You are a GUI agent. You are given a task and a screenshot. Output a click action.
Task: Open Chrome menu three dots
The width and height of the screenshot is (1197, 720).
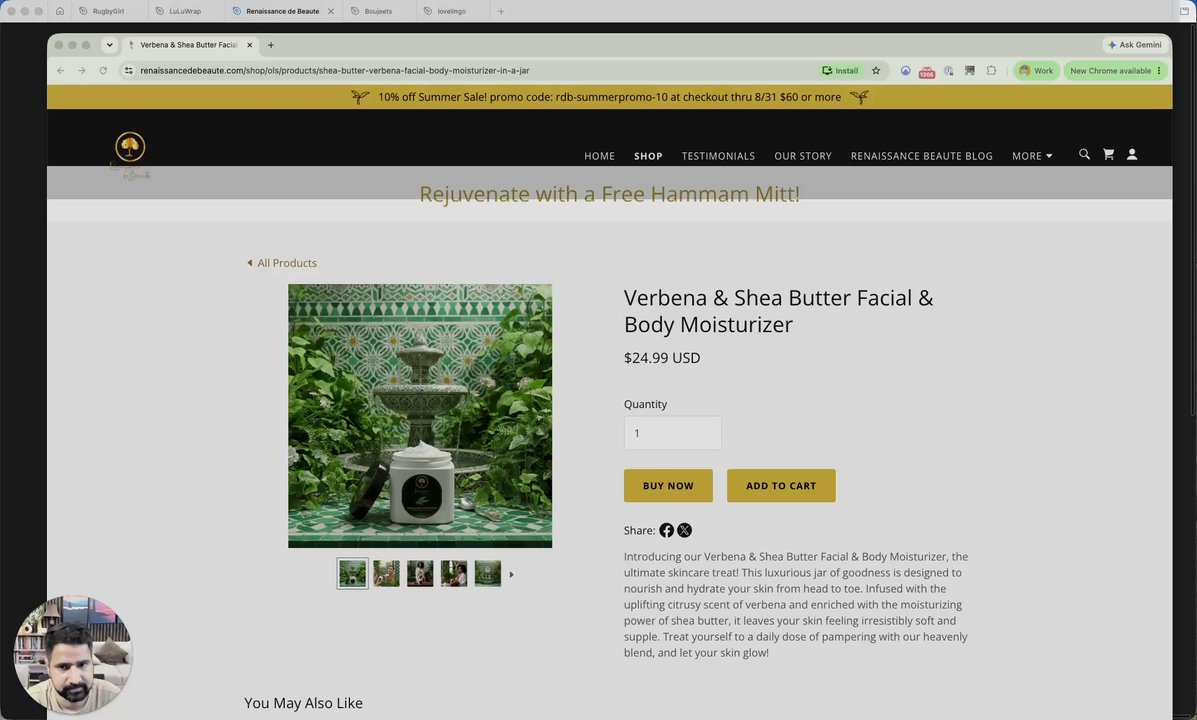pyautogui.click(x=1159, y=70)
